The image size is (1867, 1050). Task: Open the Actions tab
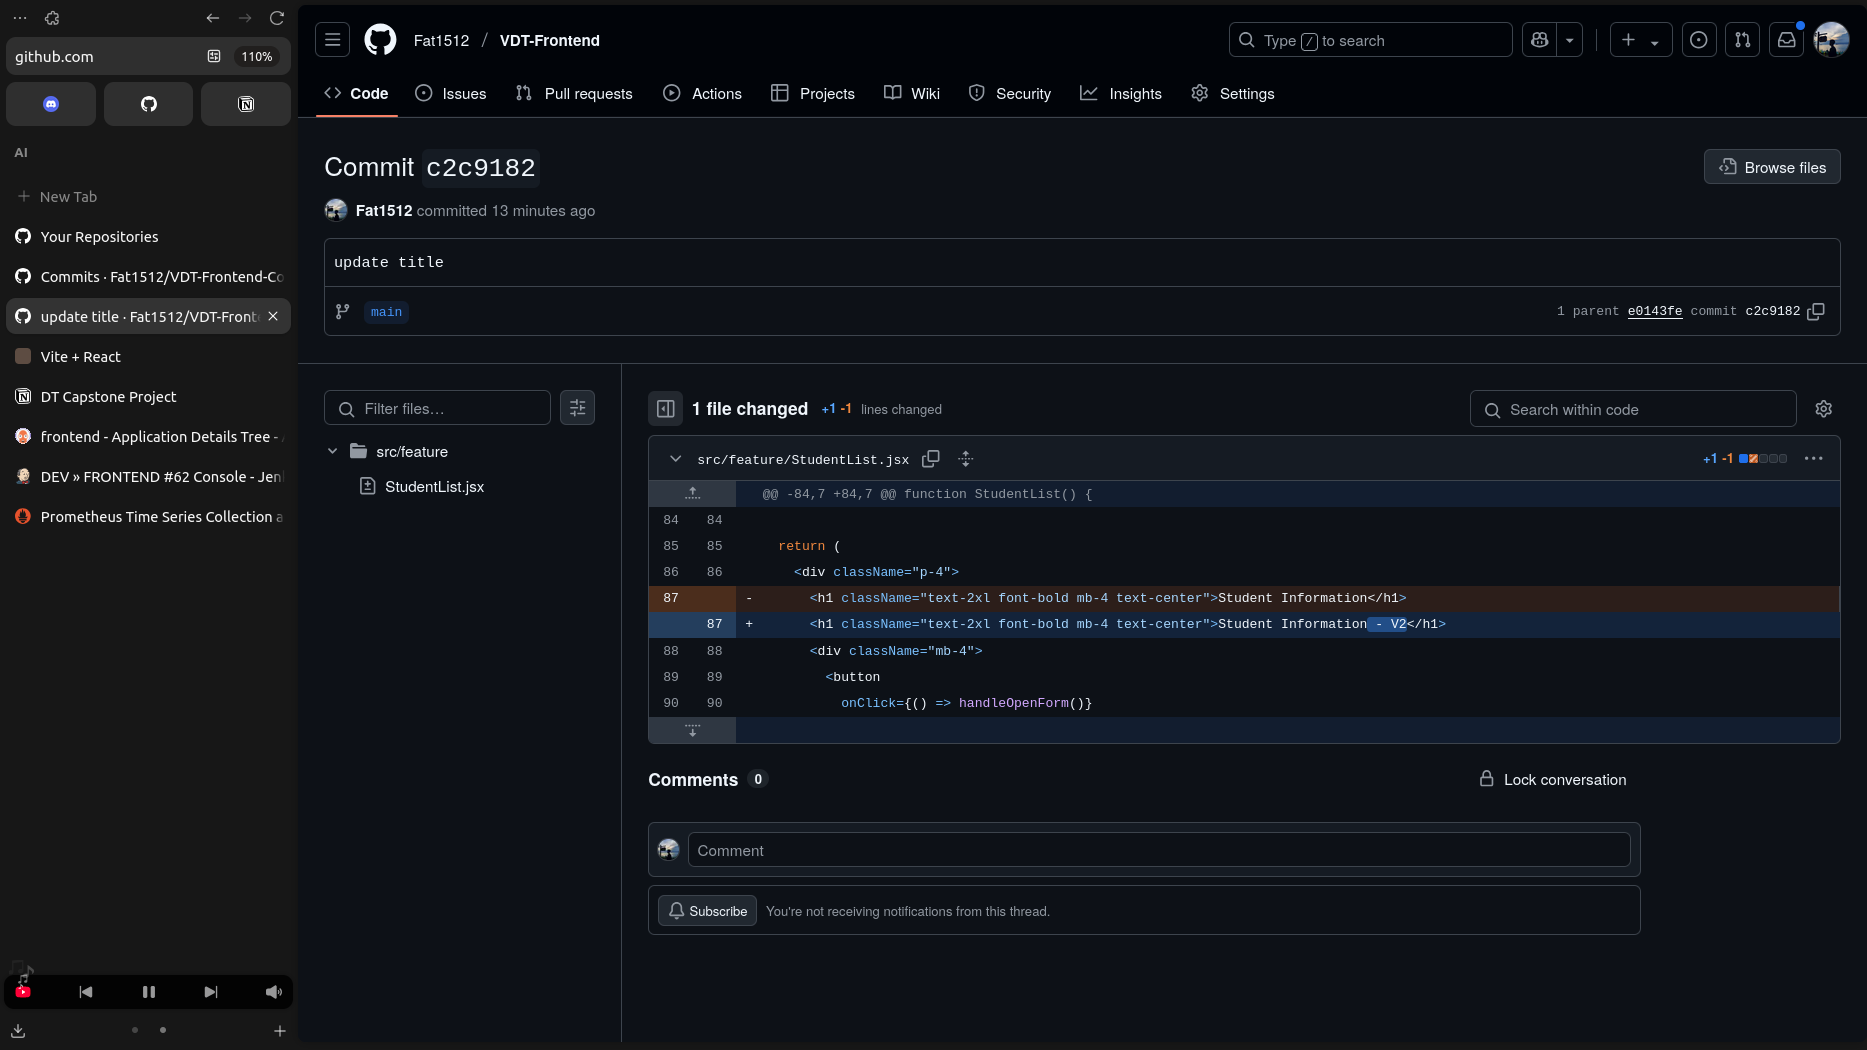(x=702, y=93)
